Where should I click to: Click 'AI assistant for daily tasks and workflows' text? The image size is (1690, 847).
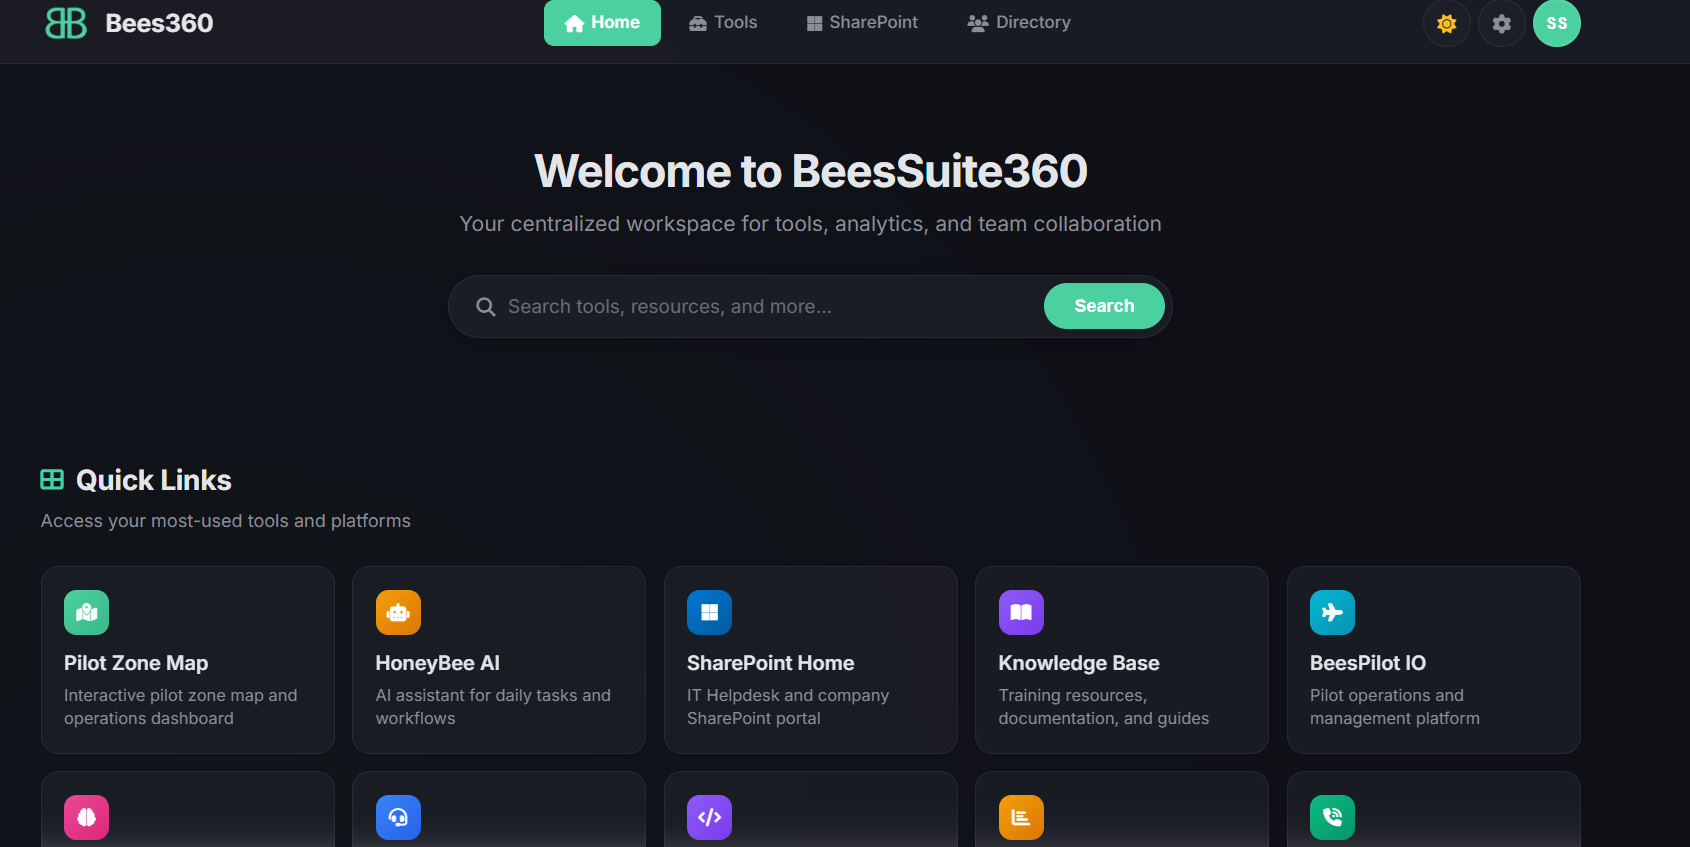493,707
